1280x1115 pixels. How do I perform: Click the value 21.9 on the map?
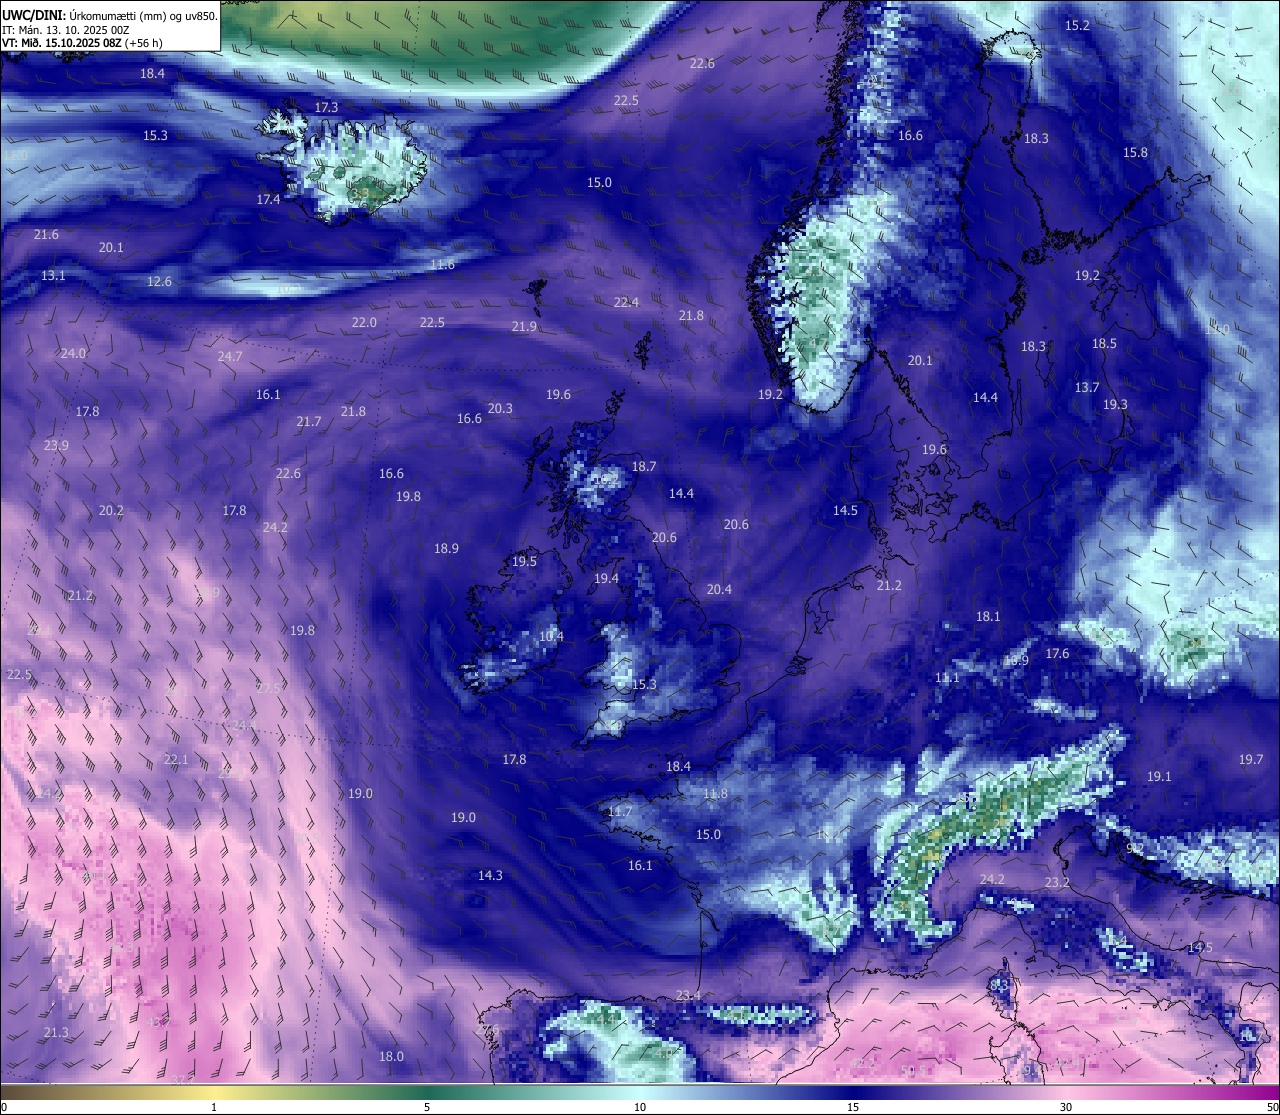[x=524, y=327]
